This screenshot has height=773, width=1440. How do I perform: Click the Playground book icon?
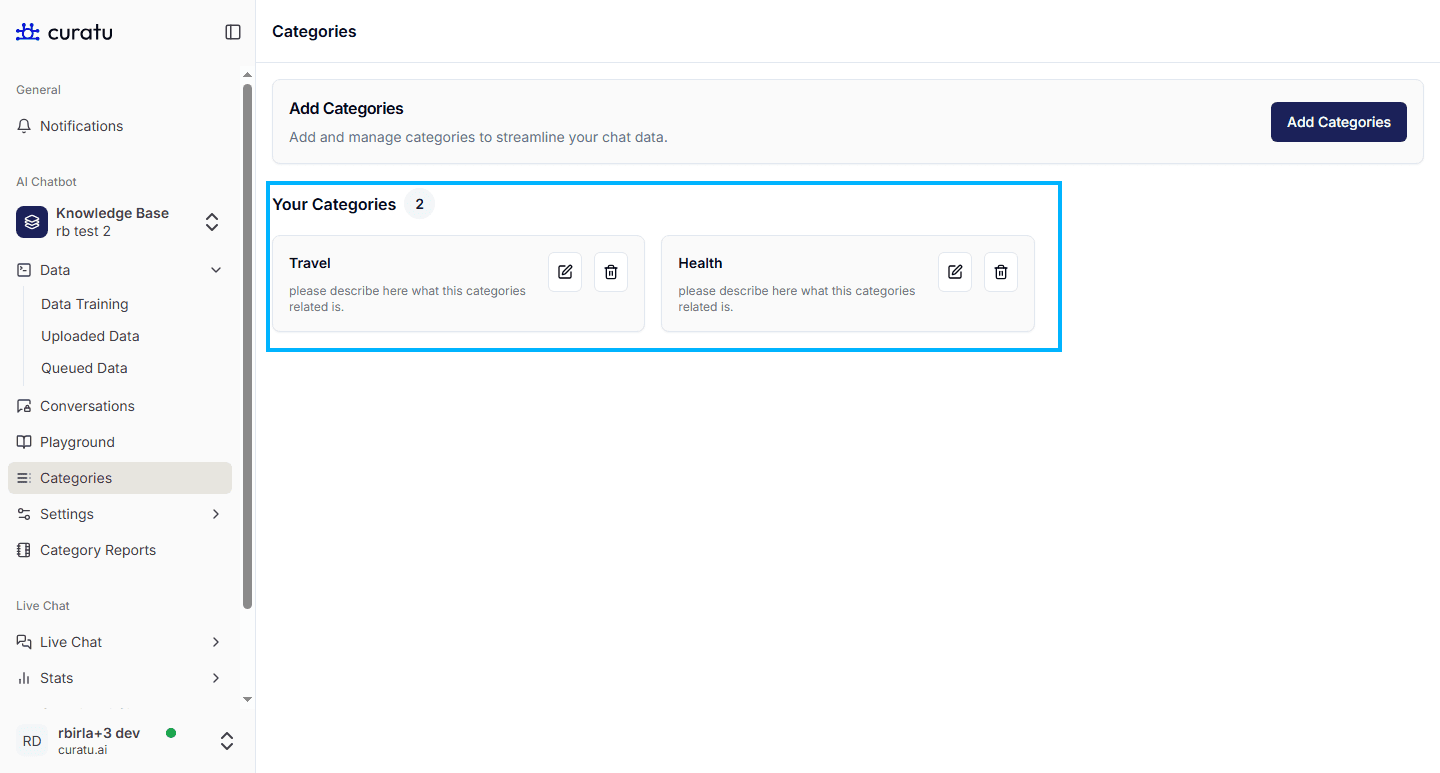pyautogui.click(x=24, y=442)
